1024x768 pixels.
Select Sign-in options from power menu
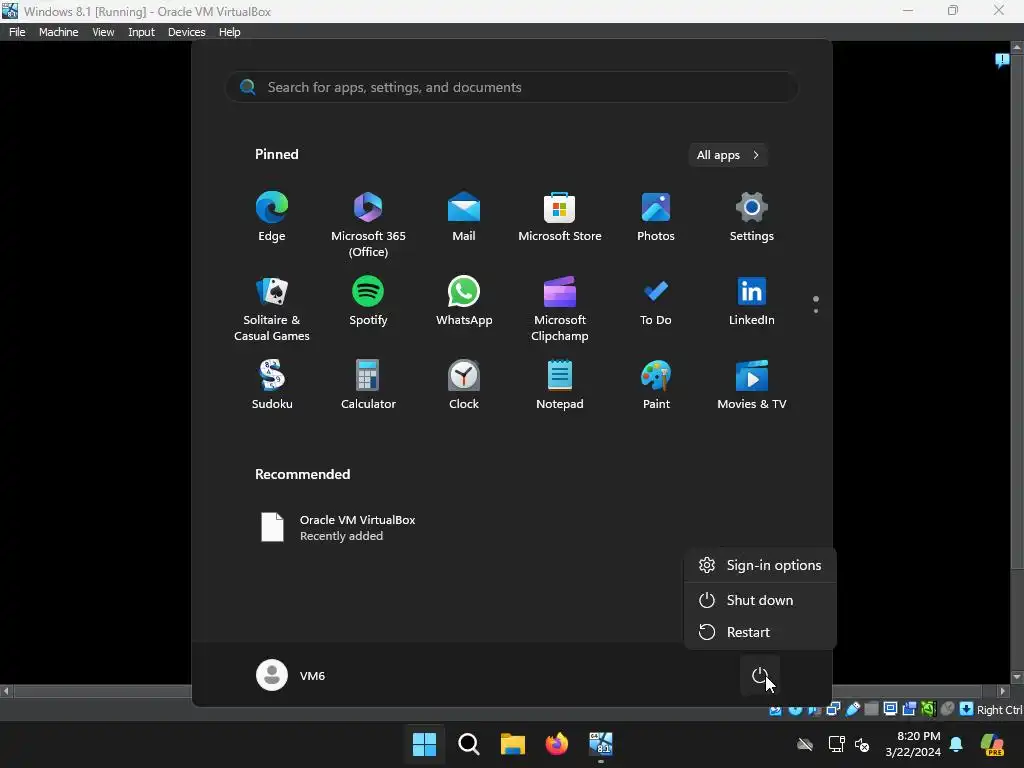[x=760, y=565]
